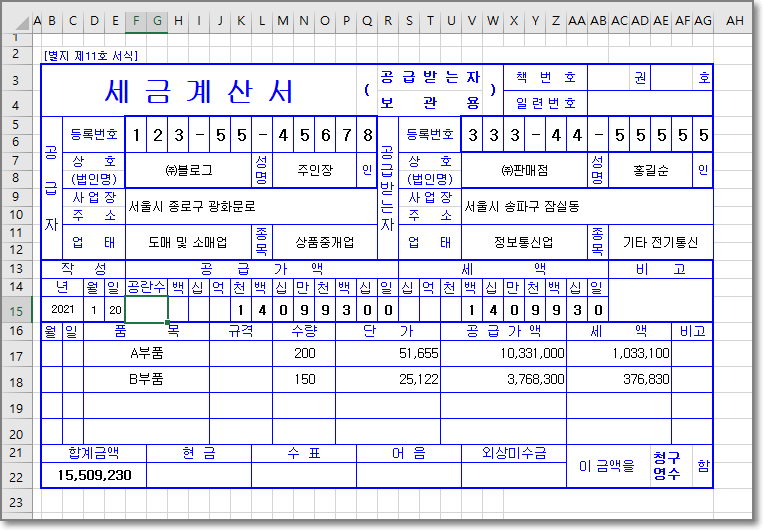This screenshot has height=530, width=763.
Task: Select the active empty 공란수 cell
Action: pos(146,309)
